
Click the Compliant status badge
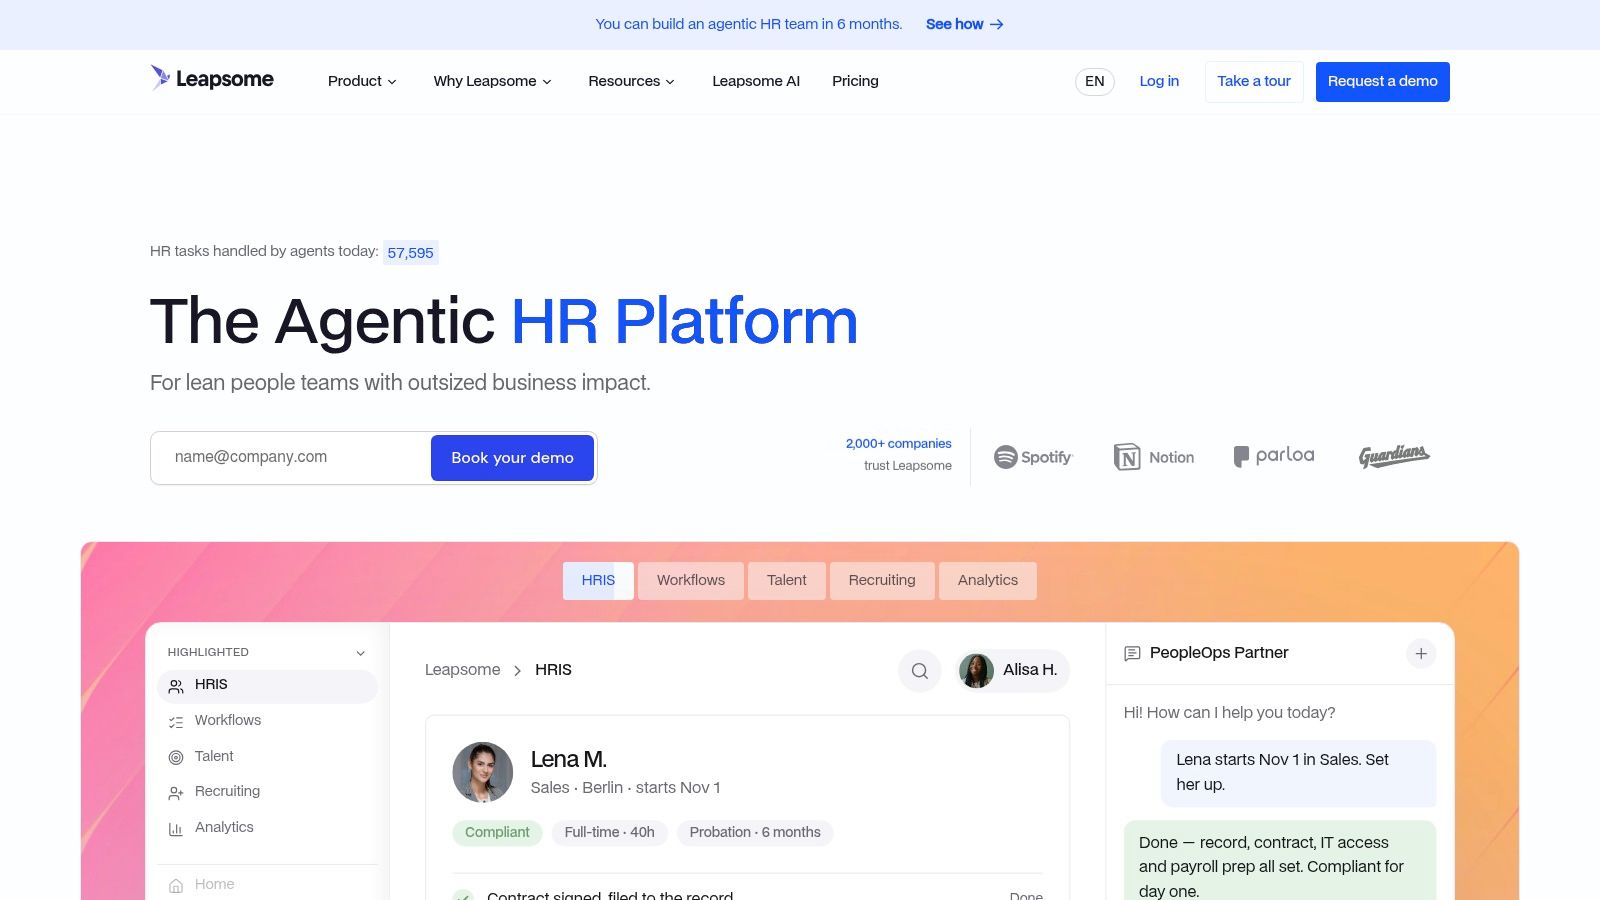(497, 833)
